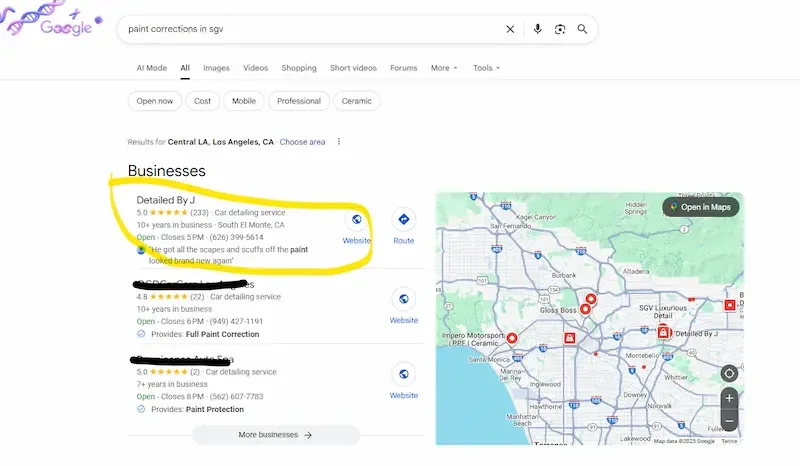Start voice search with the microphone icon

pyautogui.click(x=537, y=29)
